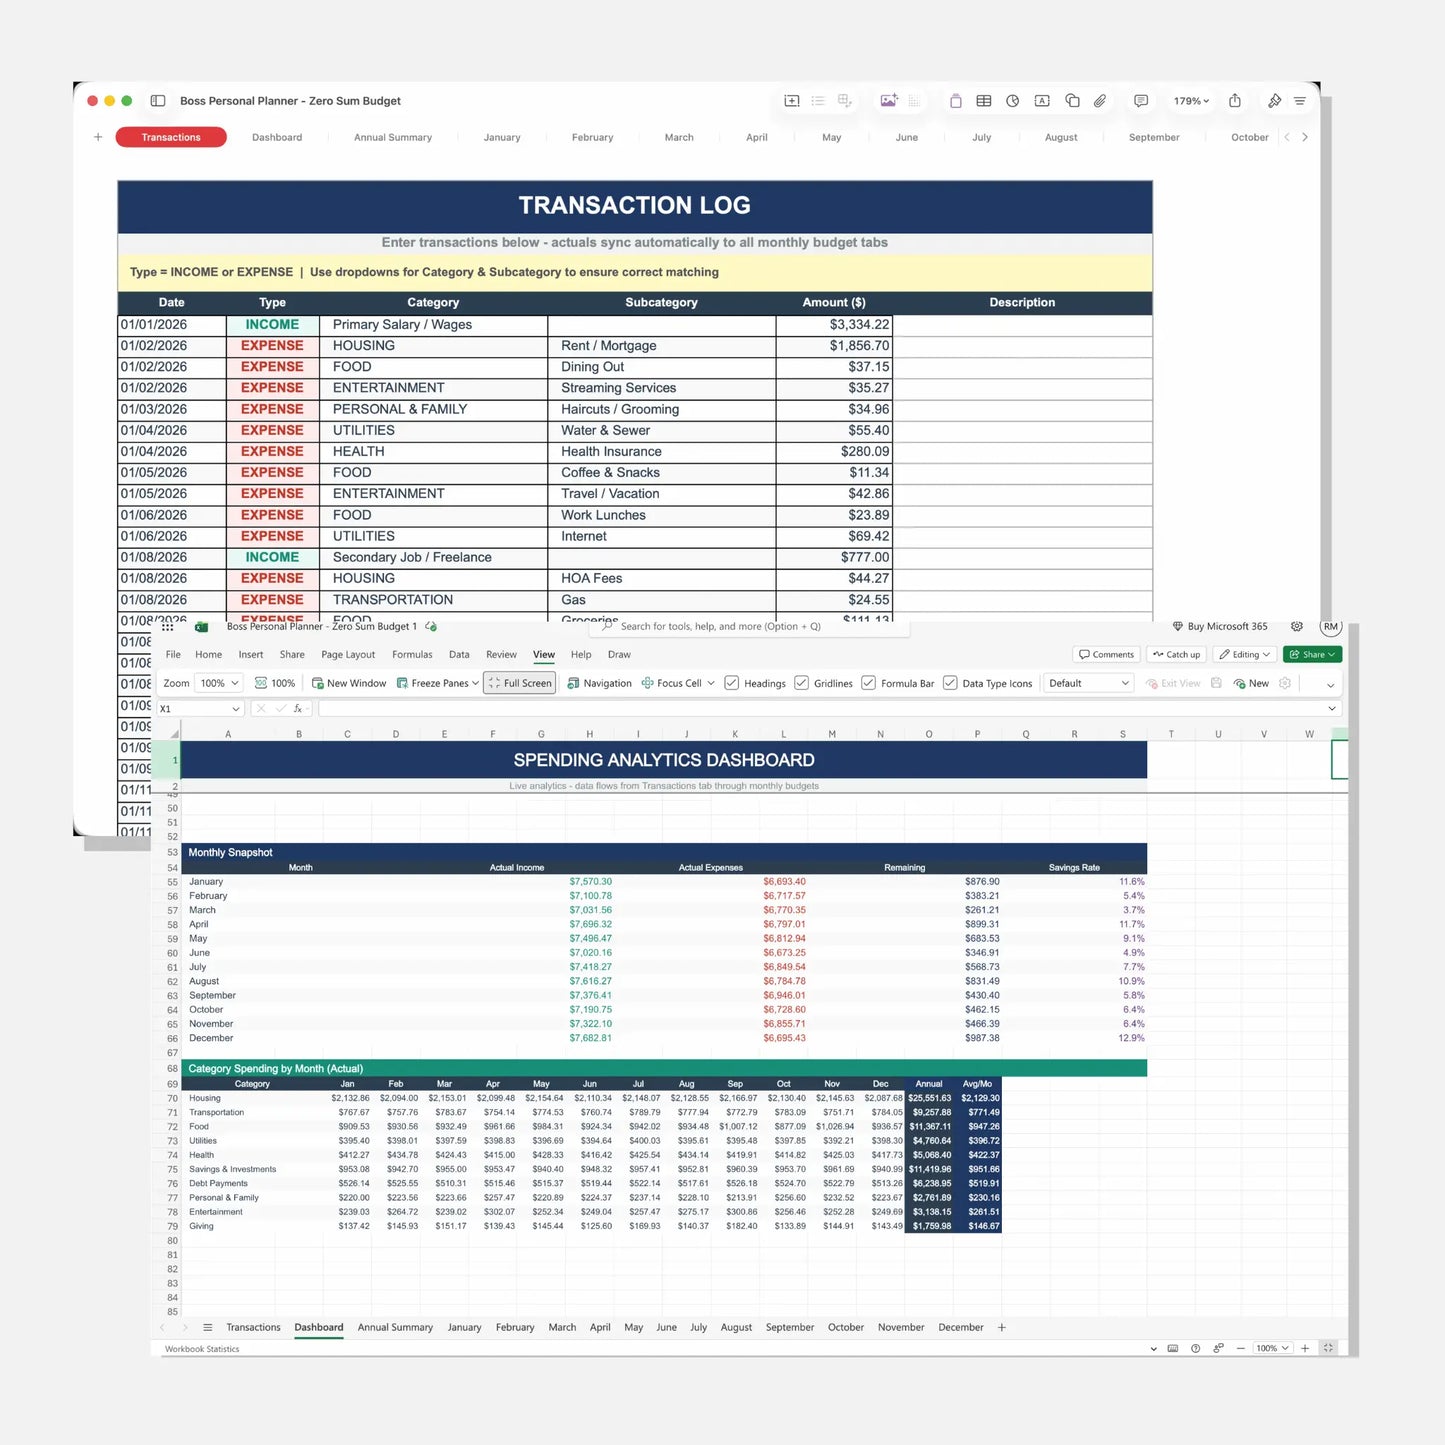Open the Excel app launcher grid icon
This screenshot has height=1445, width=1445.
click(x=168, y=627)
